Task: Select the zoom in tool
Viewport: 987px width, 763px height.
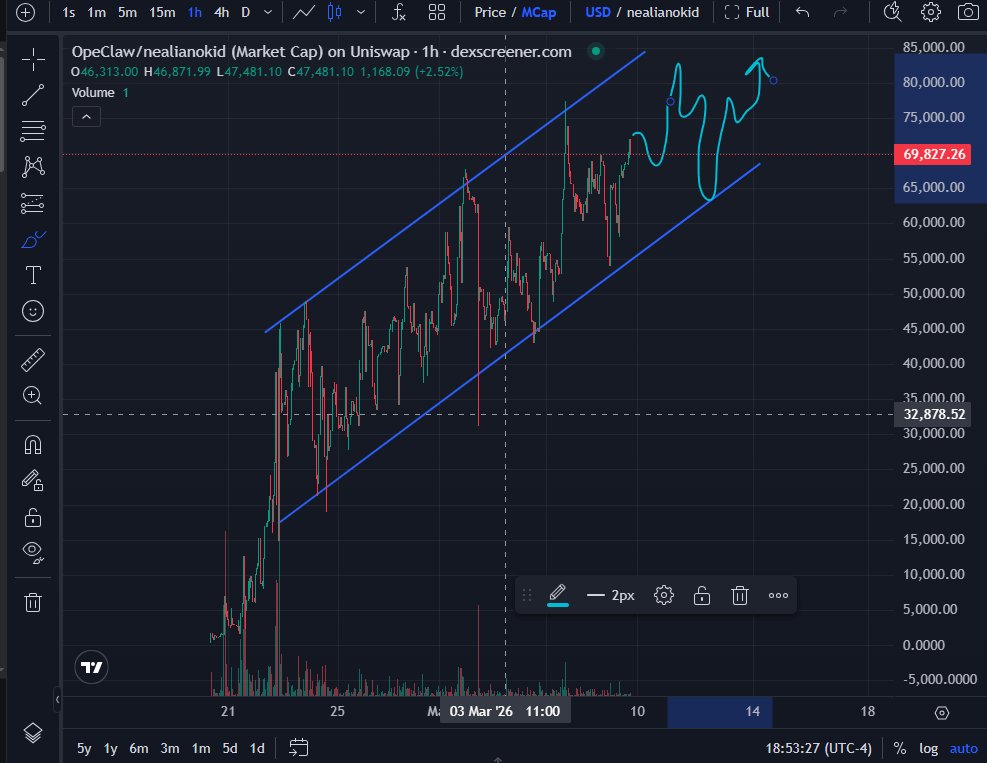Action: coord(33,395)
